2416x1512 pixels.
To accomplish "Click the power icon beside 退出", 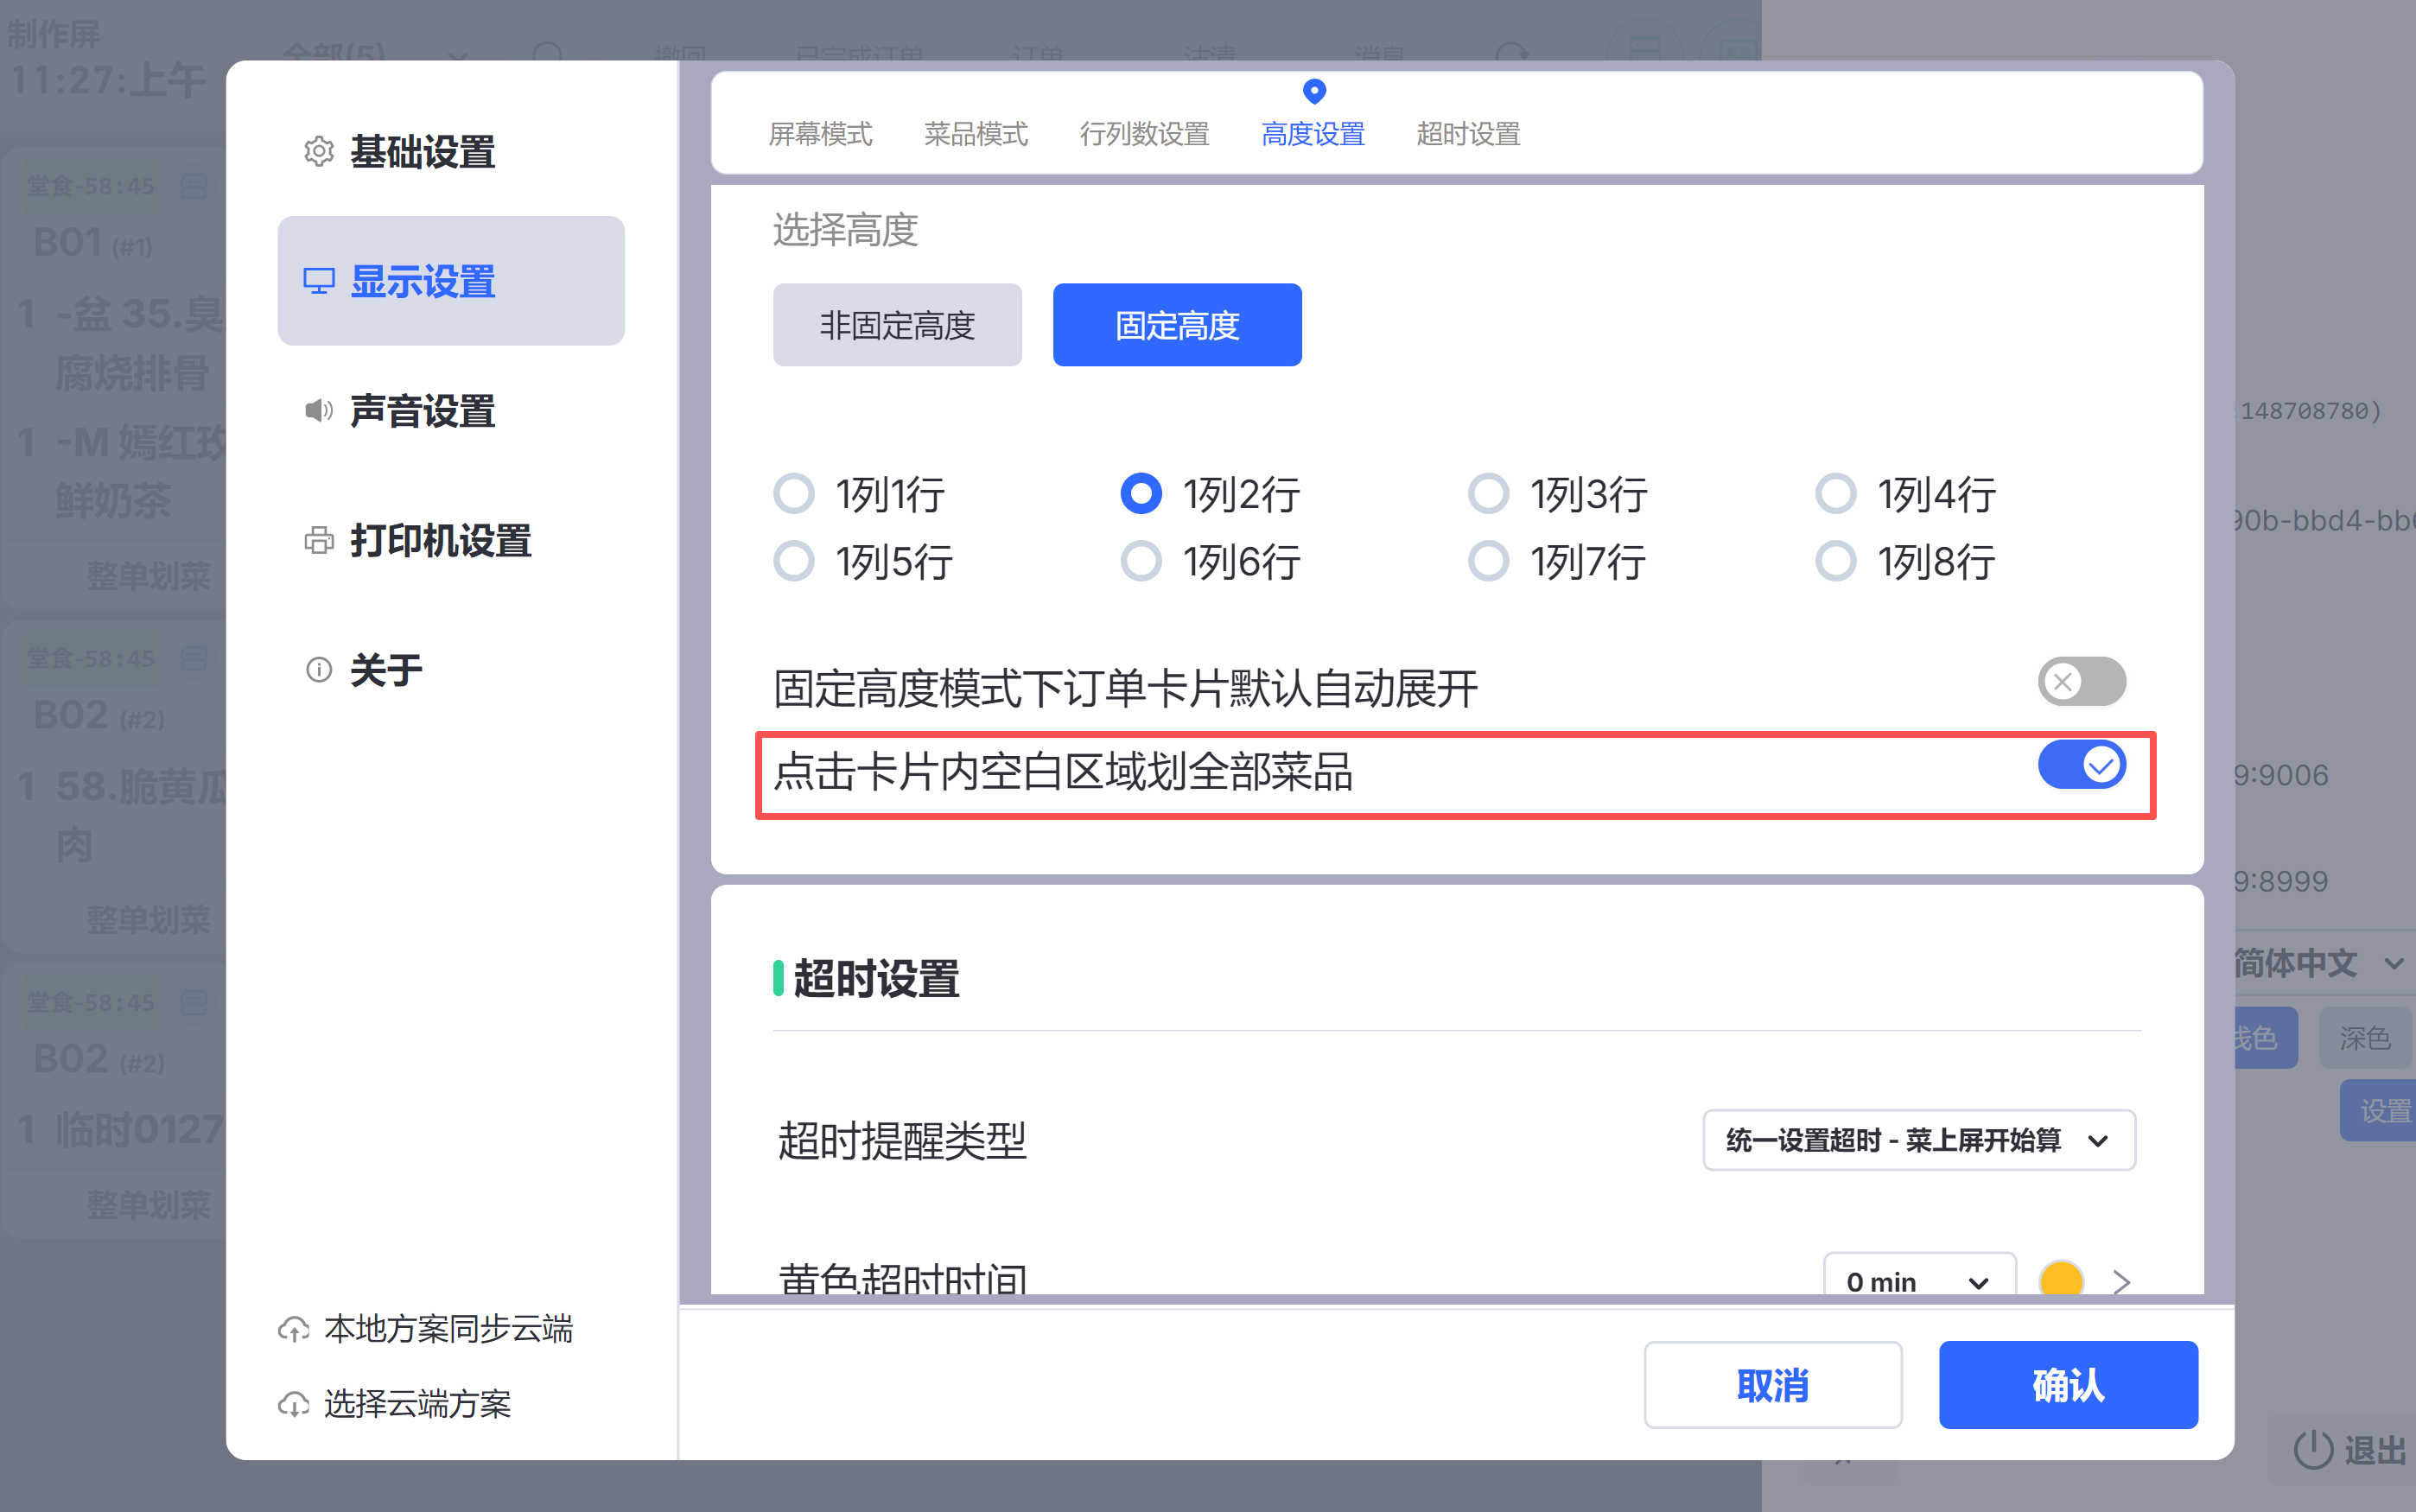I will (x=2312, y=1449).
